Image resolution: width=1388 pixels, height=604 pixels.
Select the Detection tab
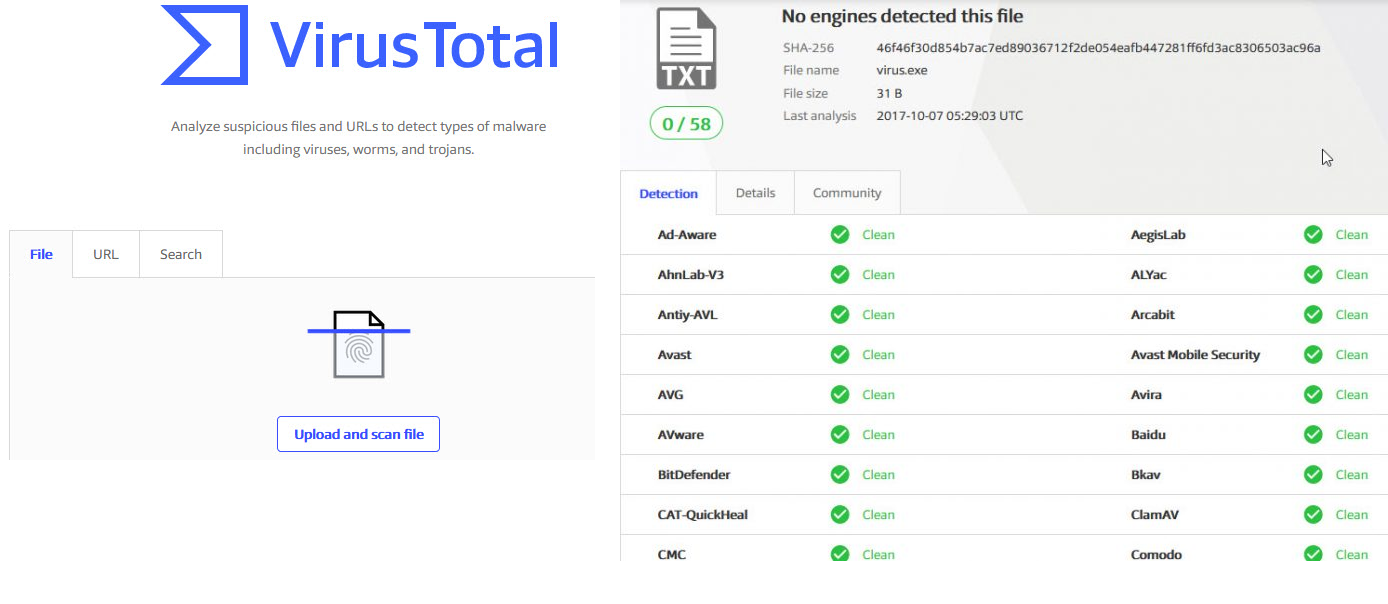tap(668, 193)
